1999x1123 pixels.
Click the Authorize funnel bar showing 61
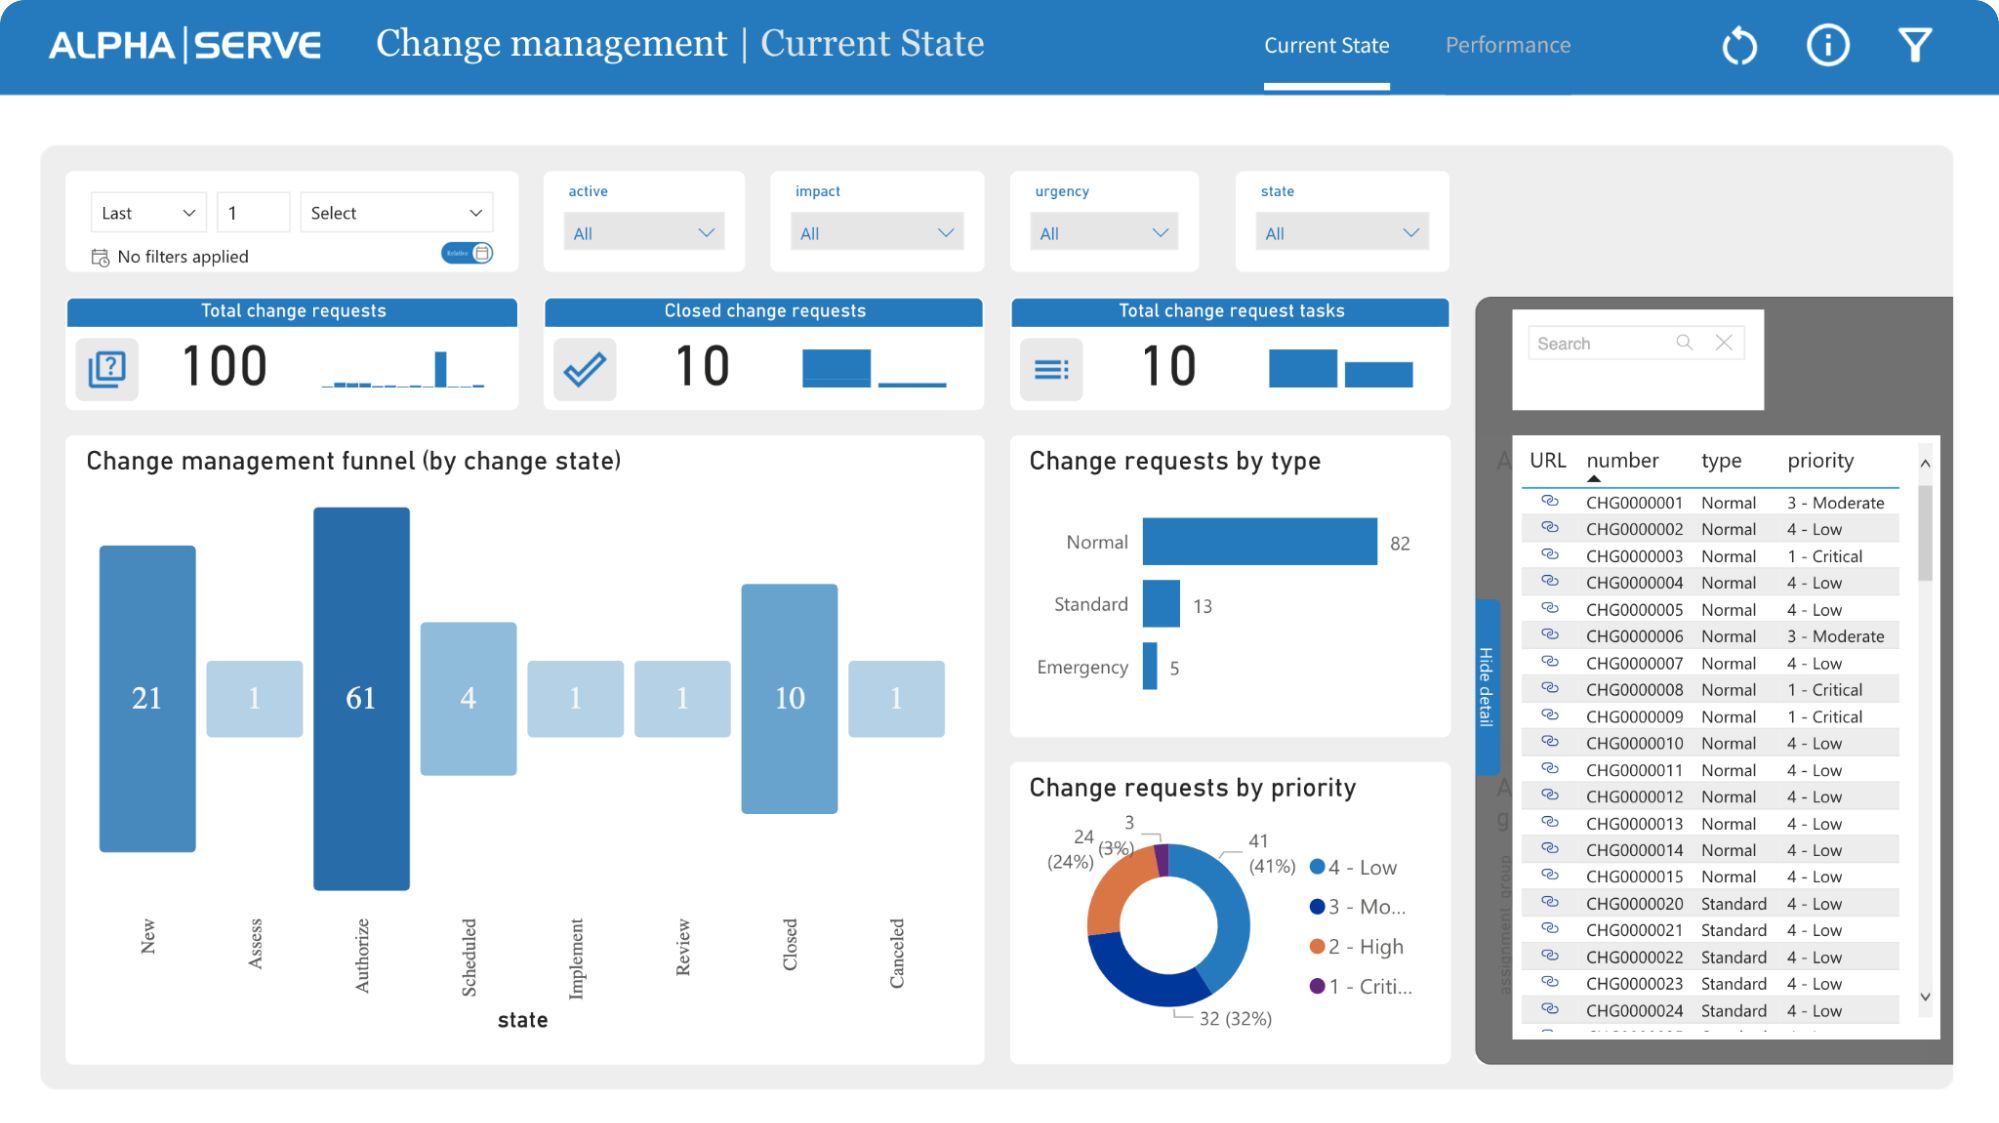click(362, 697)
